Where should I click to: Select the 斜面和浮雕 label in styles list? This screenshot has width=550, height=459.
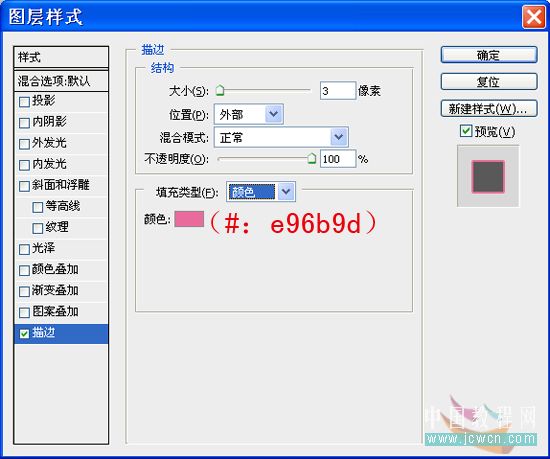61,185
